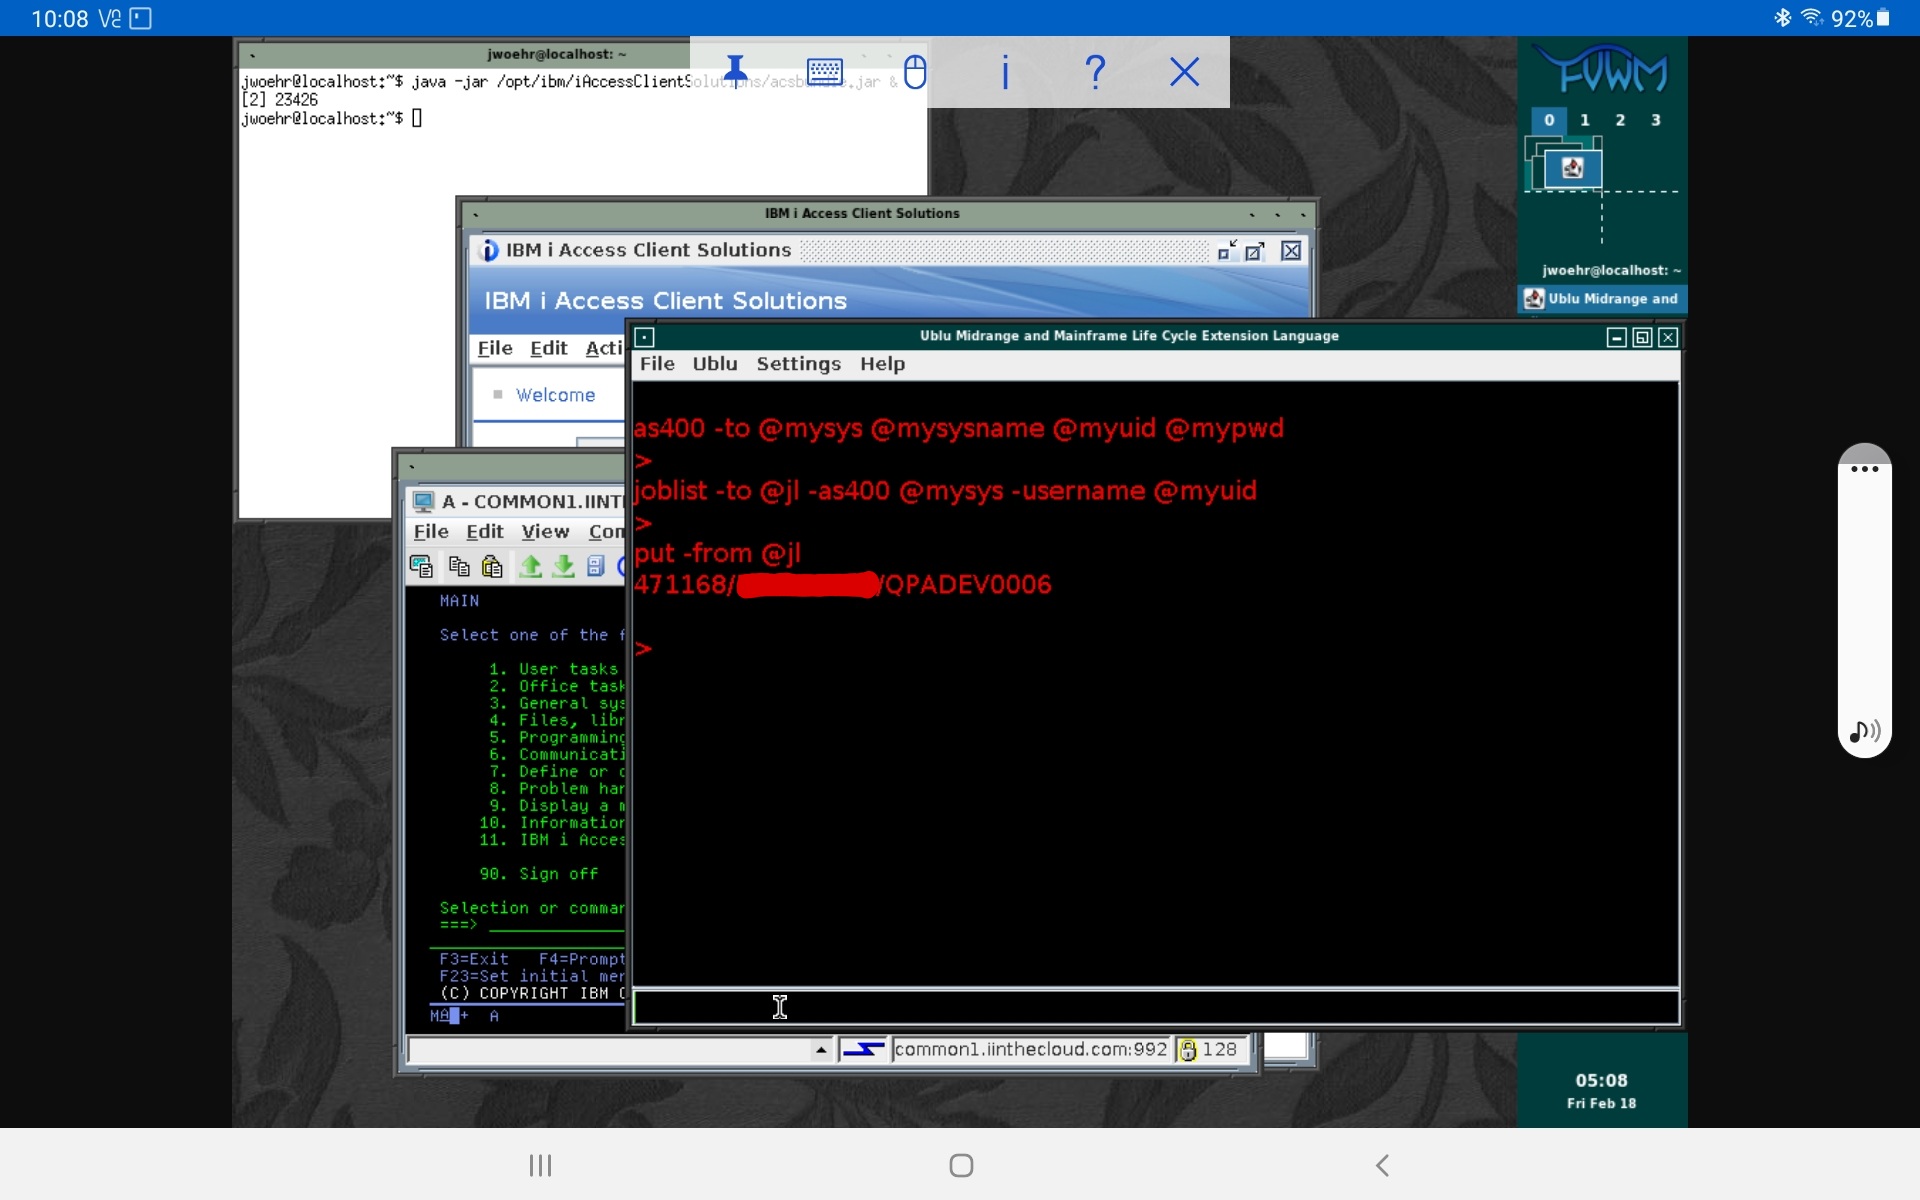This screenshot has width=1920, height=1200.
Task: Switch to FVWM desktop 3
Action: (1656, 120)
